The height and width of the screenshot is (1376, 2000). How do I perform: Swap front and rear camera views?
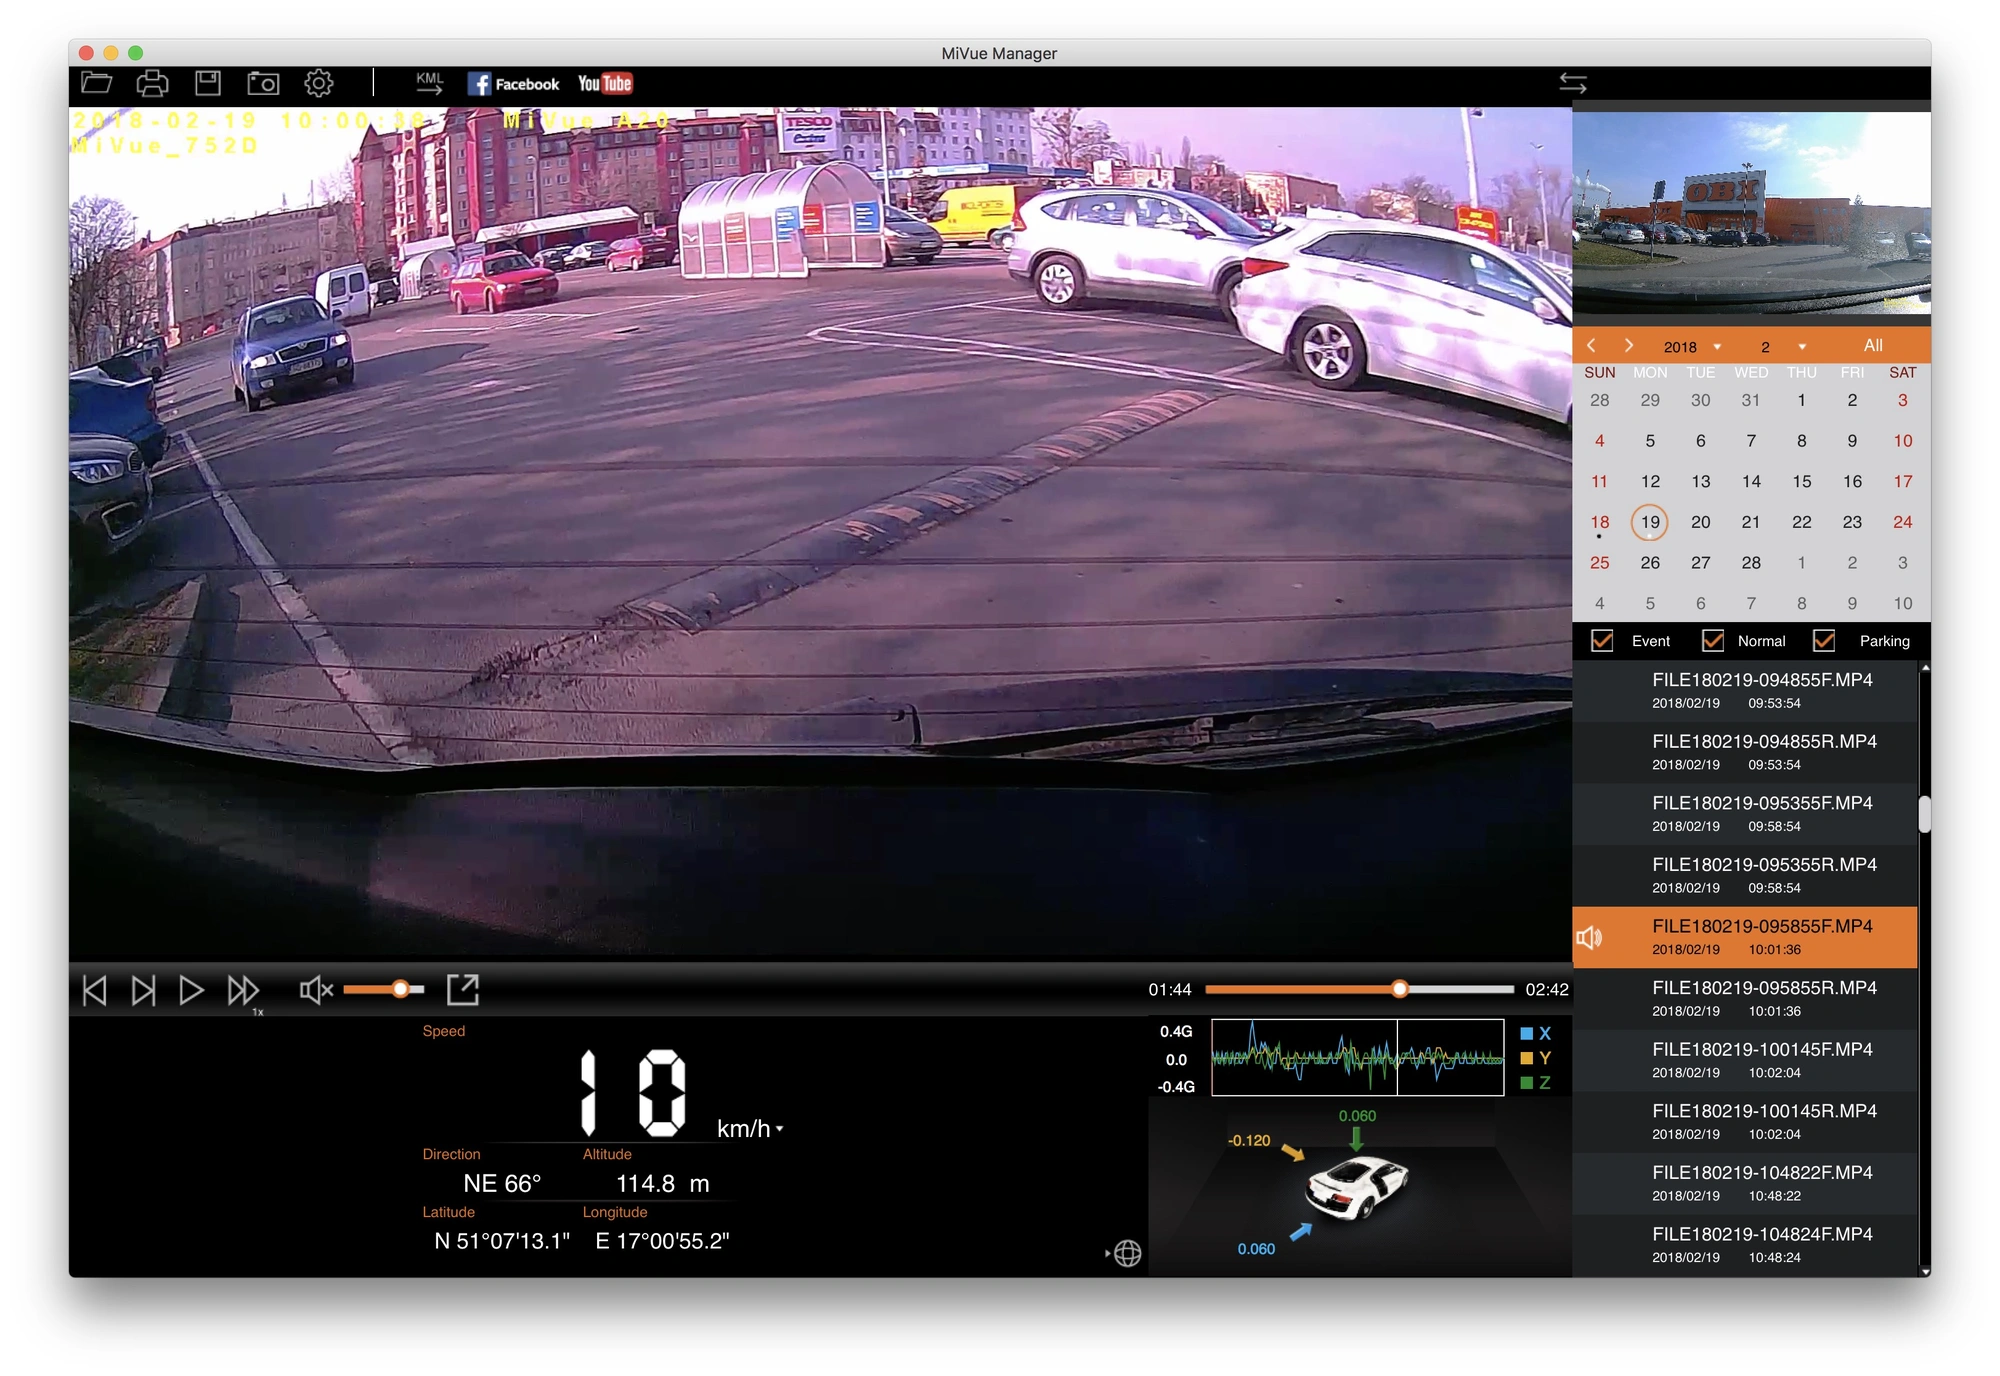pos(1573,83)
